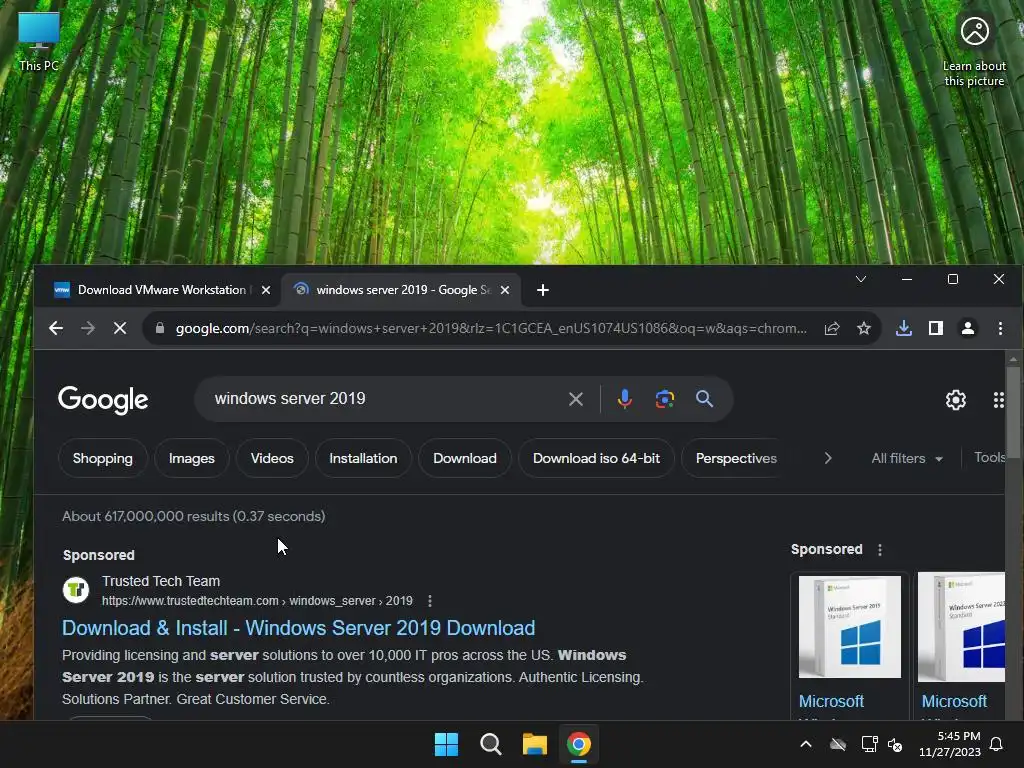Close the VMware Workstation tab
The width and height of the screenshot is (1024, 768).
point(266,290)
